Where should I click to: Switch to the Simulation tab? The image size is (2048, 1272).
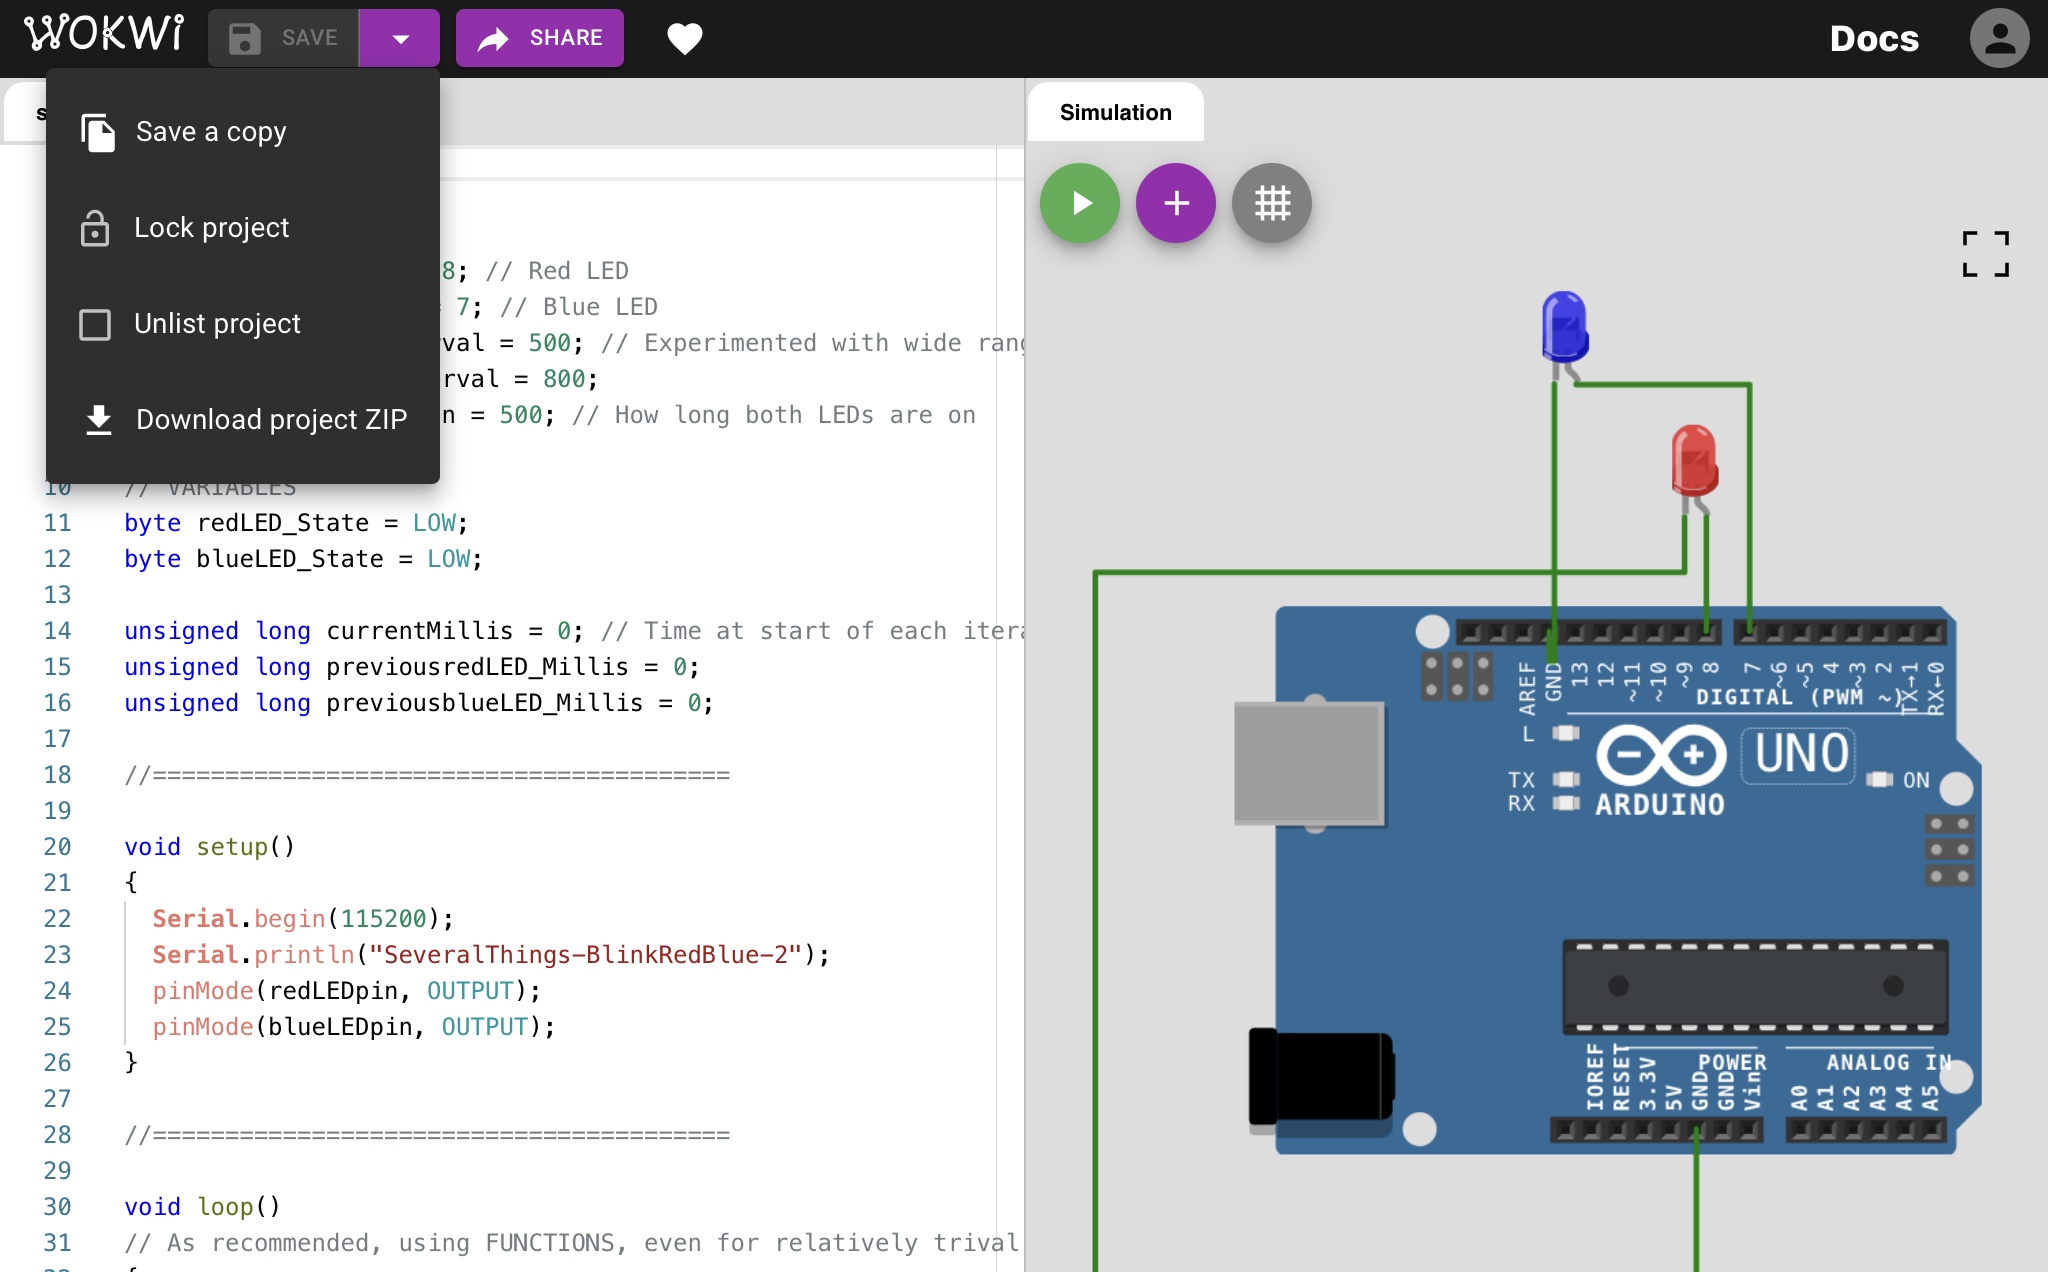[x=1116, y=112]
